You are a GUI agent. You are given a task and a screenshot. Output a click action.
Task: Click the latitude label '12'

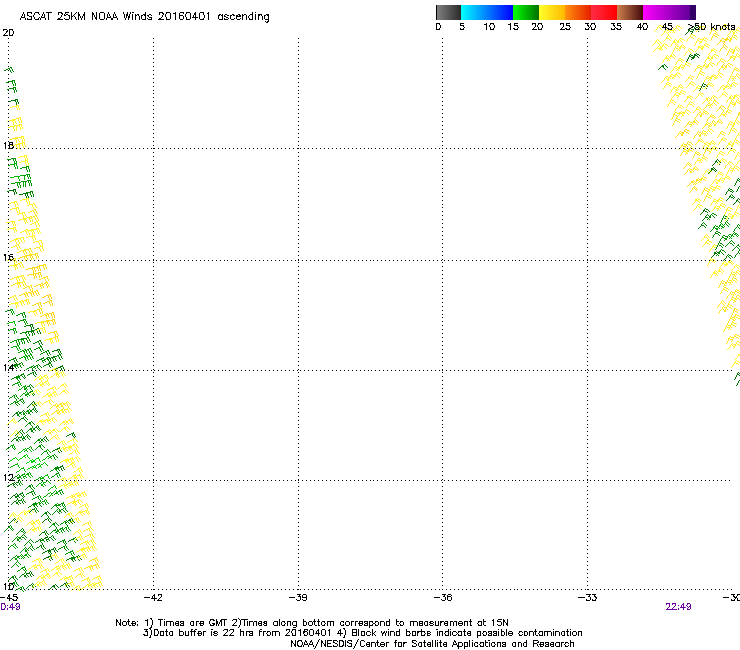pyautogui.click(x=8, y=478)
